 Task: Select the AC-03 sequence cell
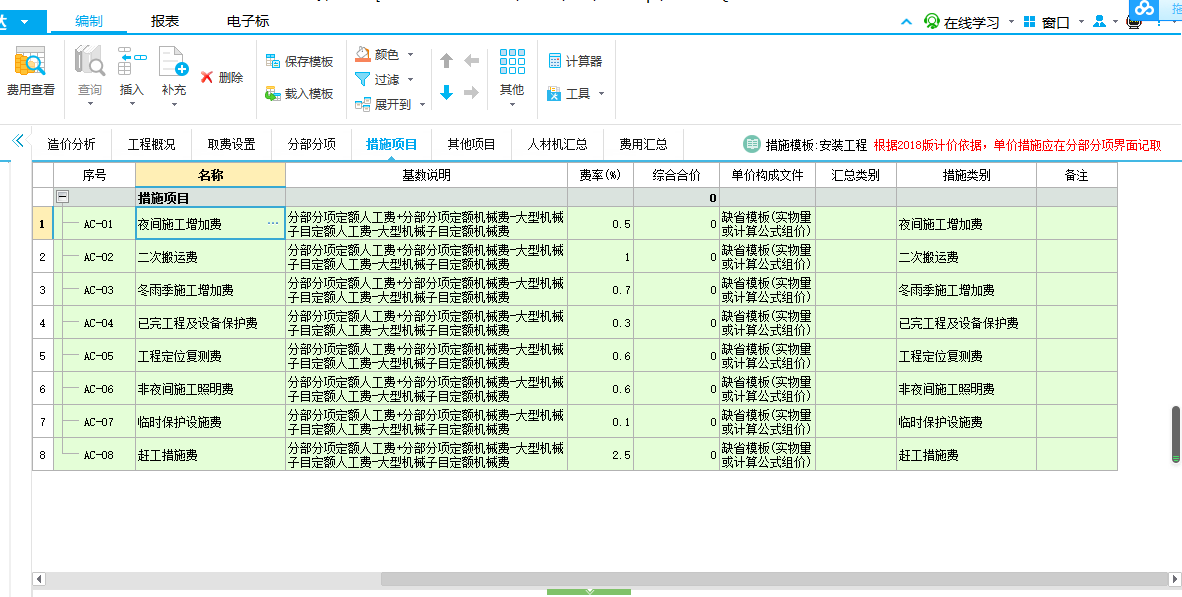point(94,290)
